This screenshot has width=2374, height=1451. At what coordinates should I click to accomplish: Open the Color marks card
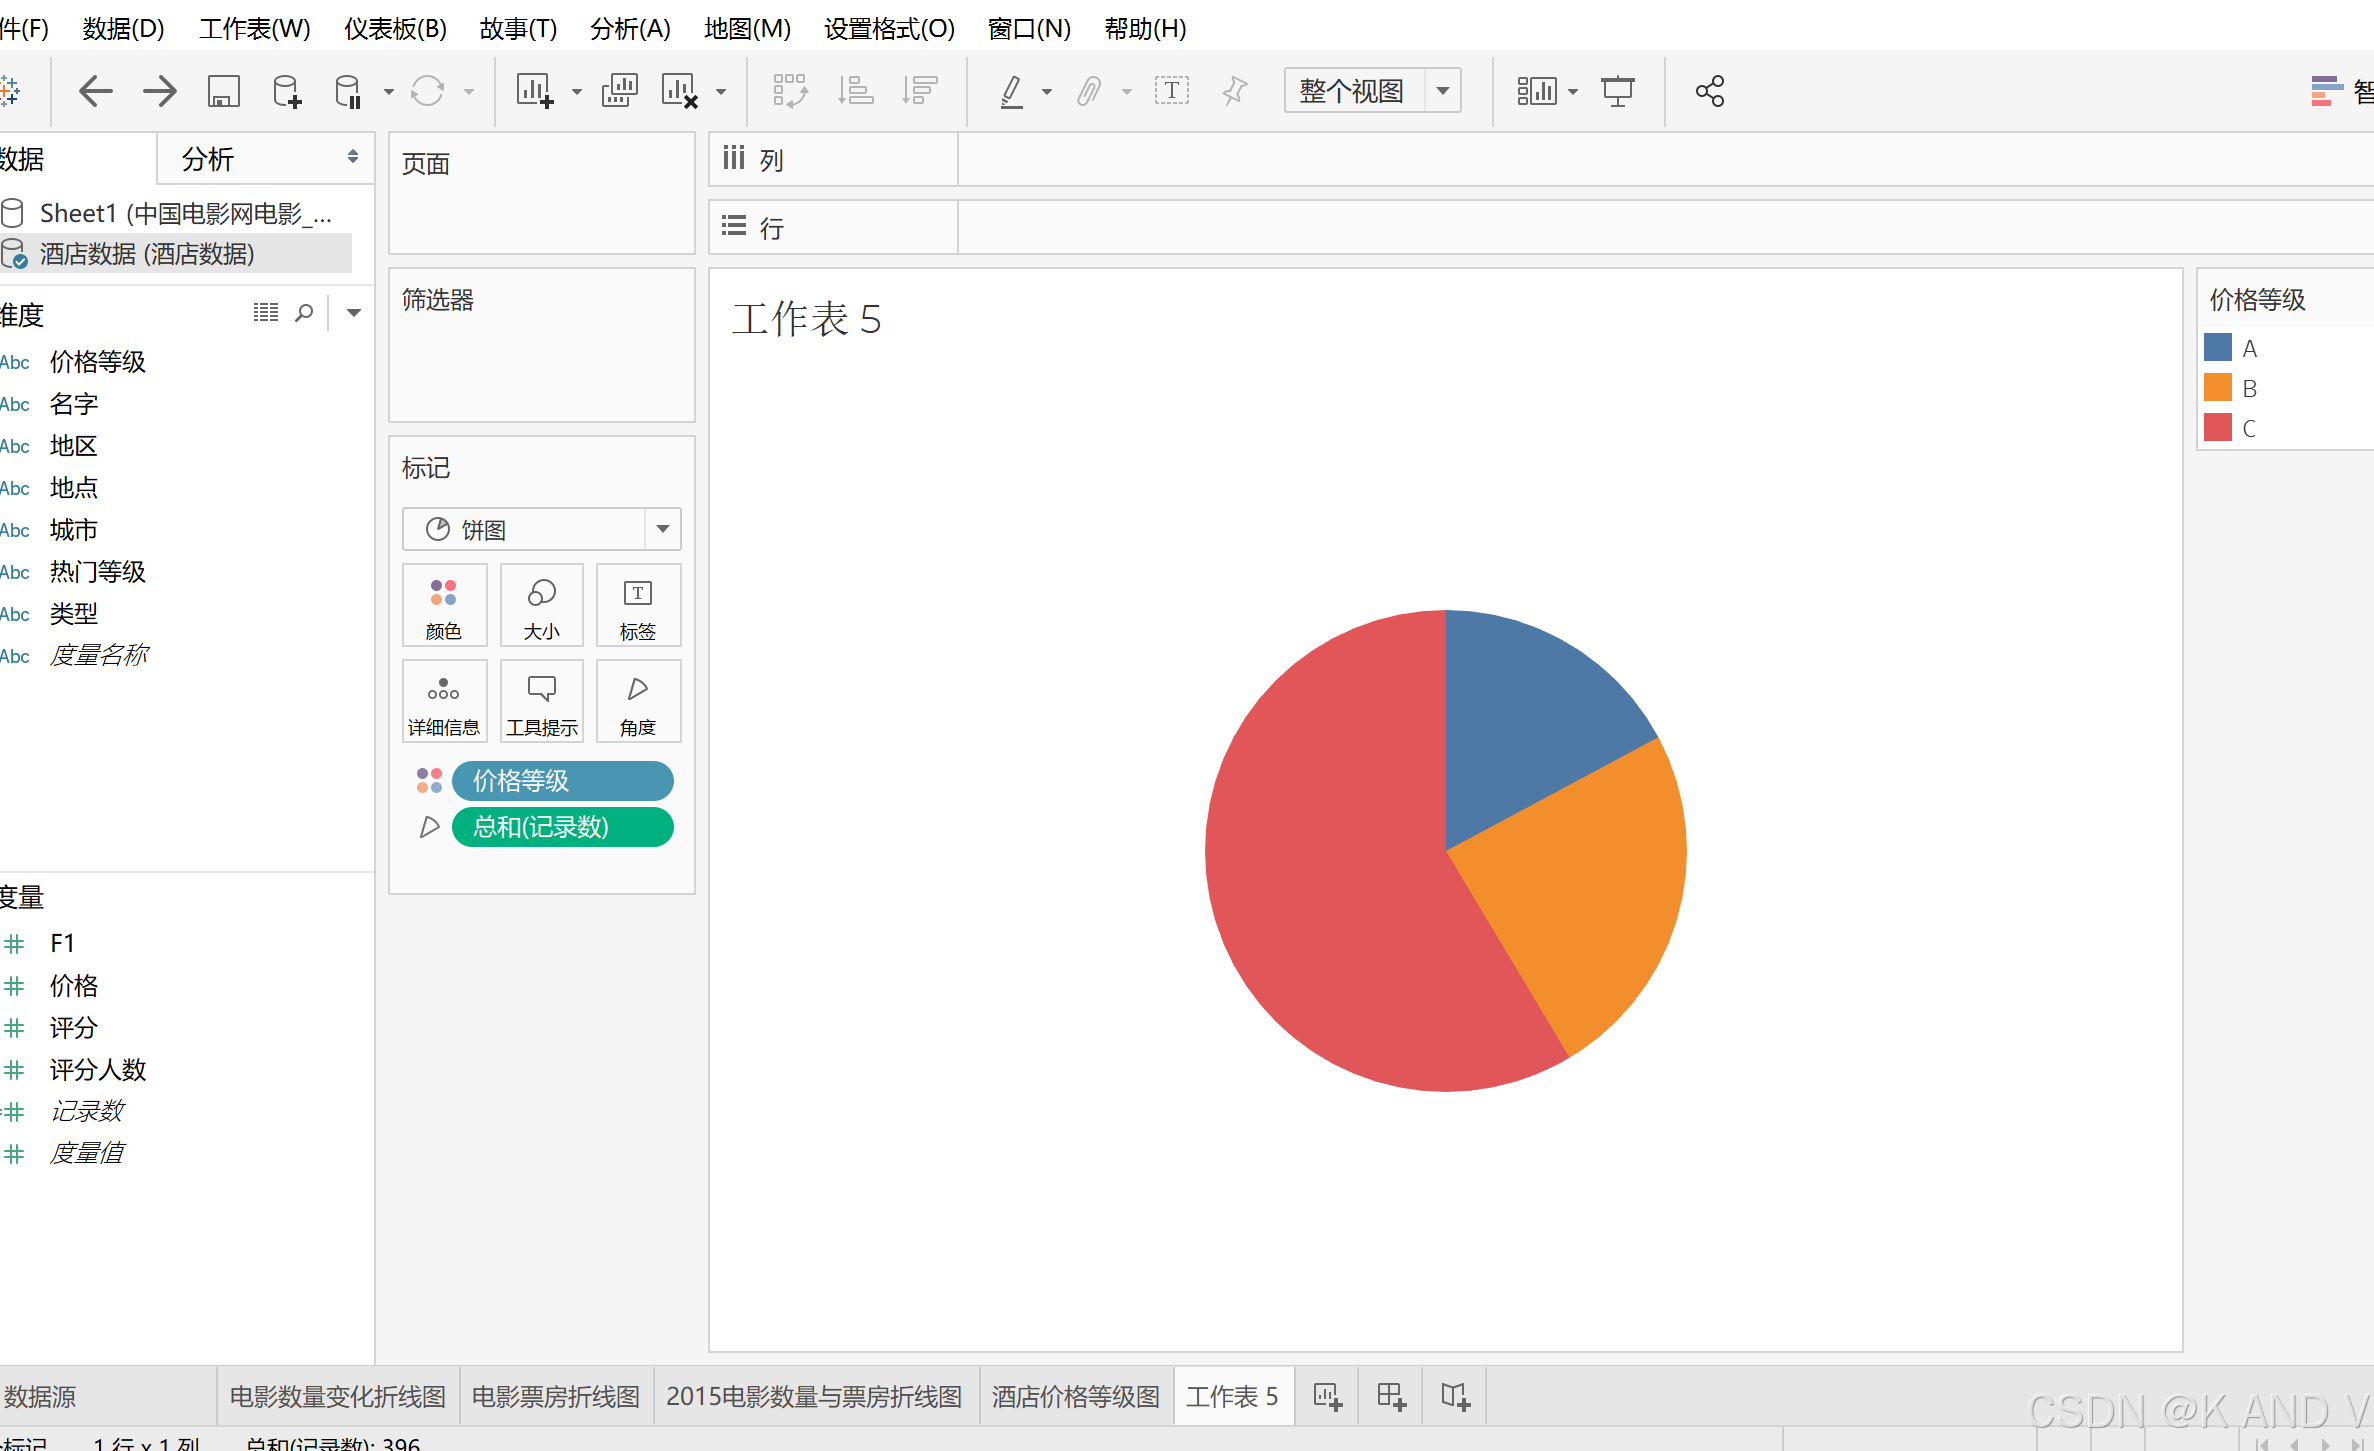[x=444, y=605]
